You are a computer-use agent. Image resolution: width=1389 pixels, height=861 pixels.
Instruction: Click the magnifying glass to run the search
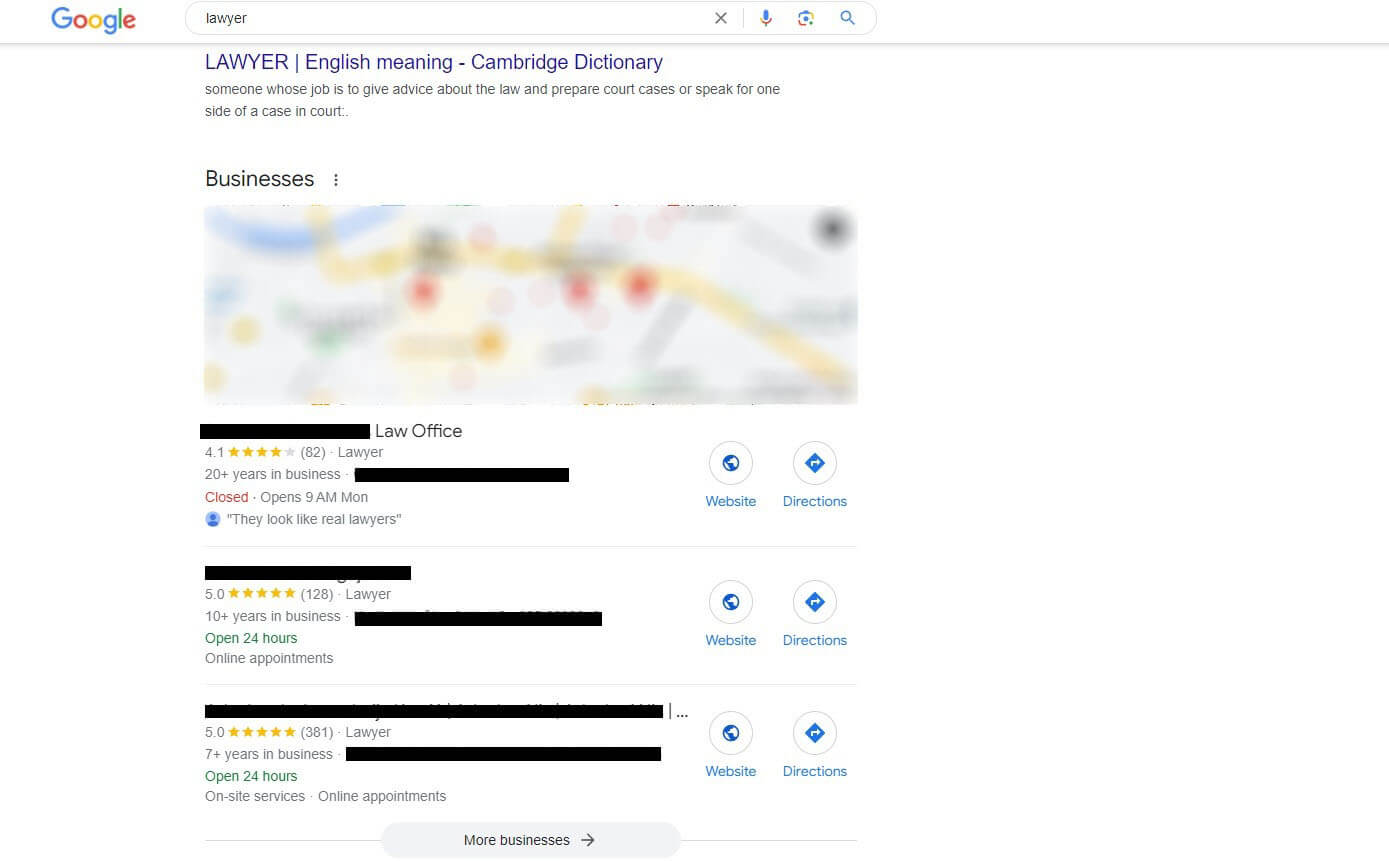click(x=846, y=18)
